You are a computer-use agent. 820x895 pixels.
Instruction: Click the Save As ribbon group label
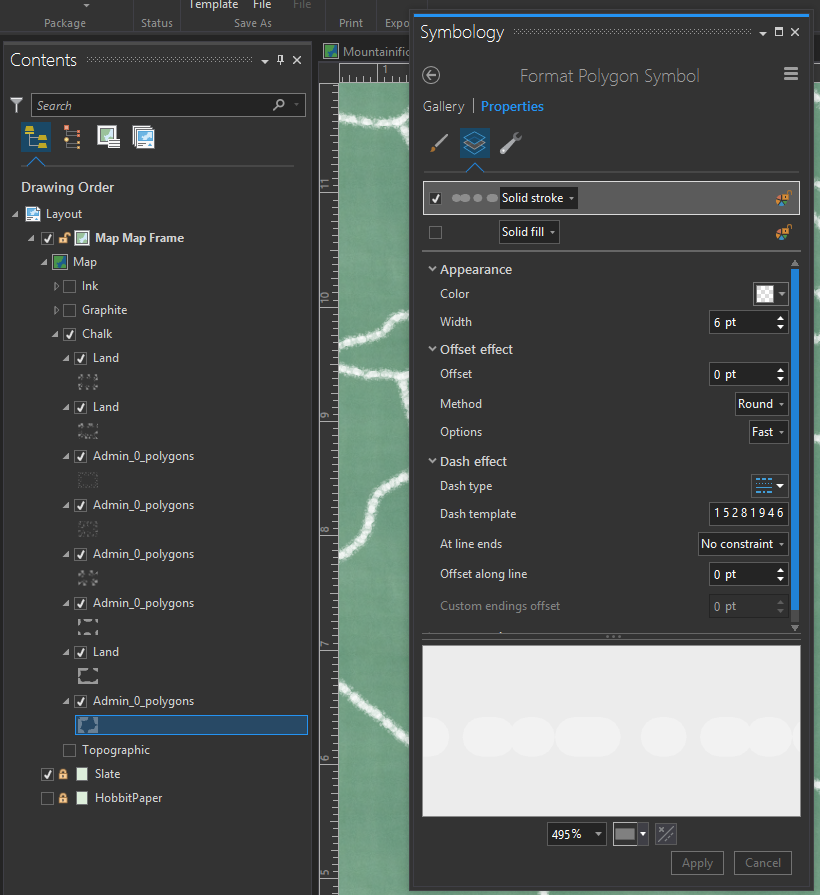click(252, 23)
